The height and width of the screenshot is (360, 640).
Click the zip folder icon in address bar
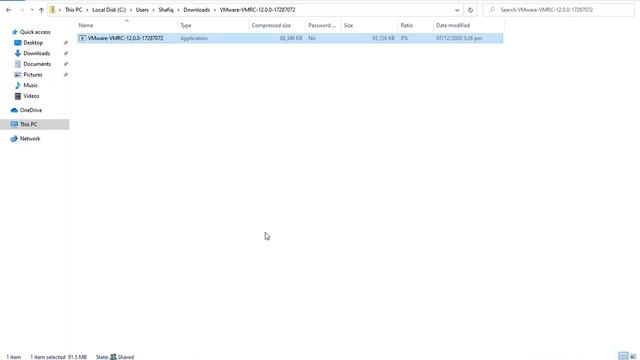52,10
